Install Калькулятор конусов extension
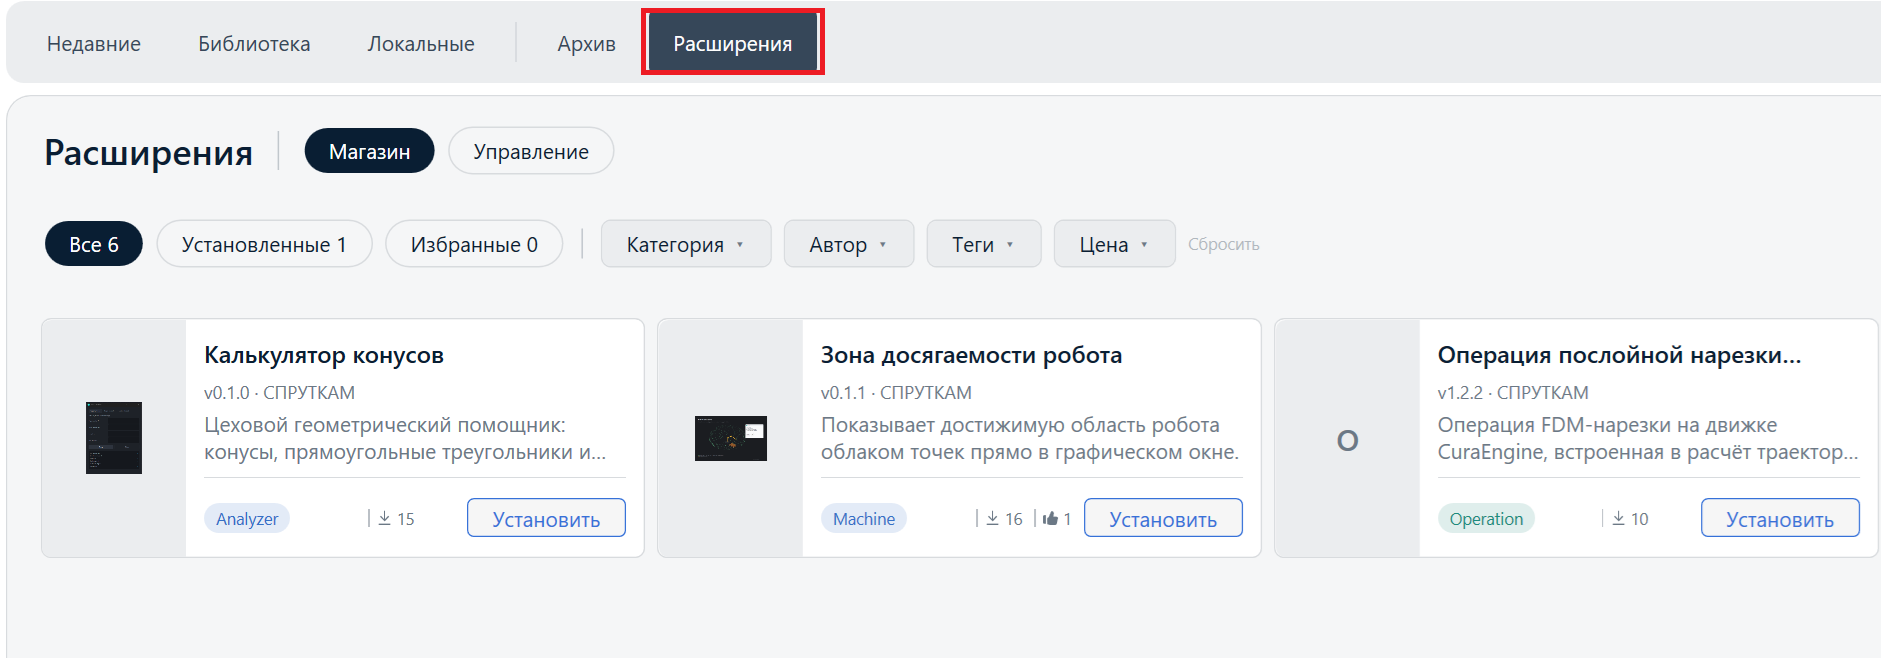The width and height of the screenshot is (1881, 658). pyautogui.click(x=546, y=518)
